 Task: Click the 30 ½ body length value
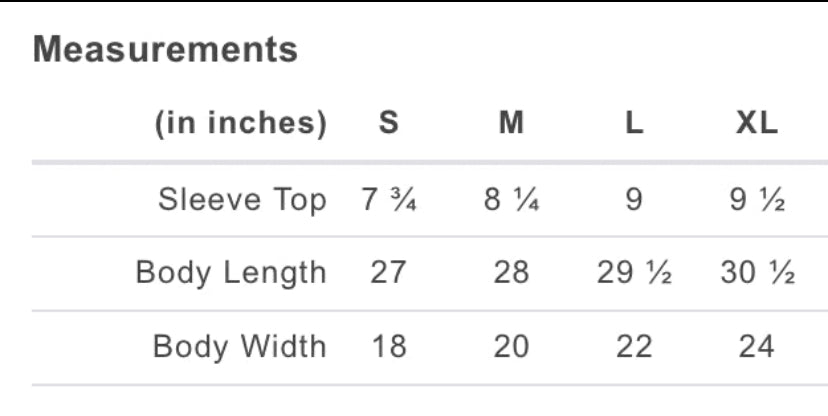click(757, 272)
